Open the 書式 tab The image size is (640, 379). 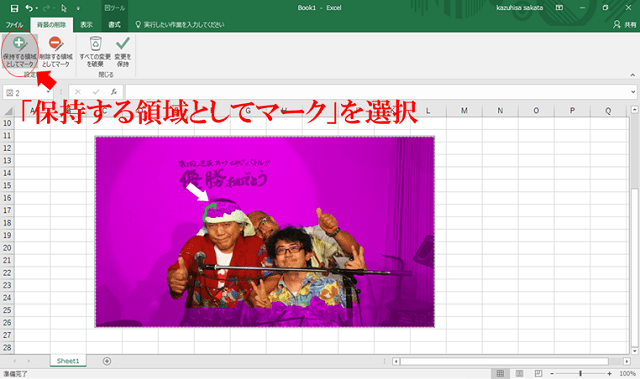click(114, 25)
